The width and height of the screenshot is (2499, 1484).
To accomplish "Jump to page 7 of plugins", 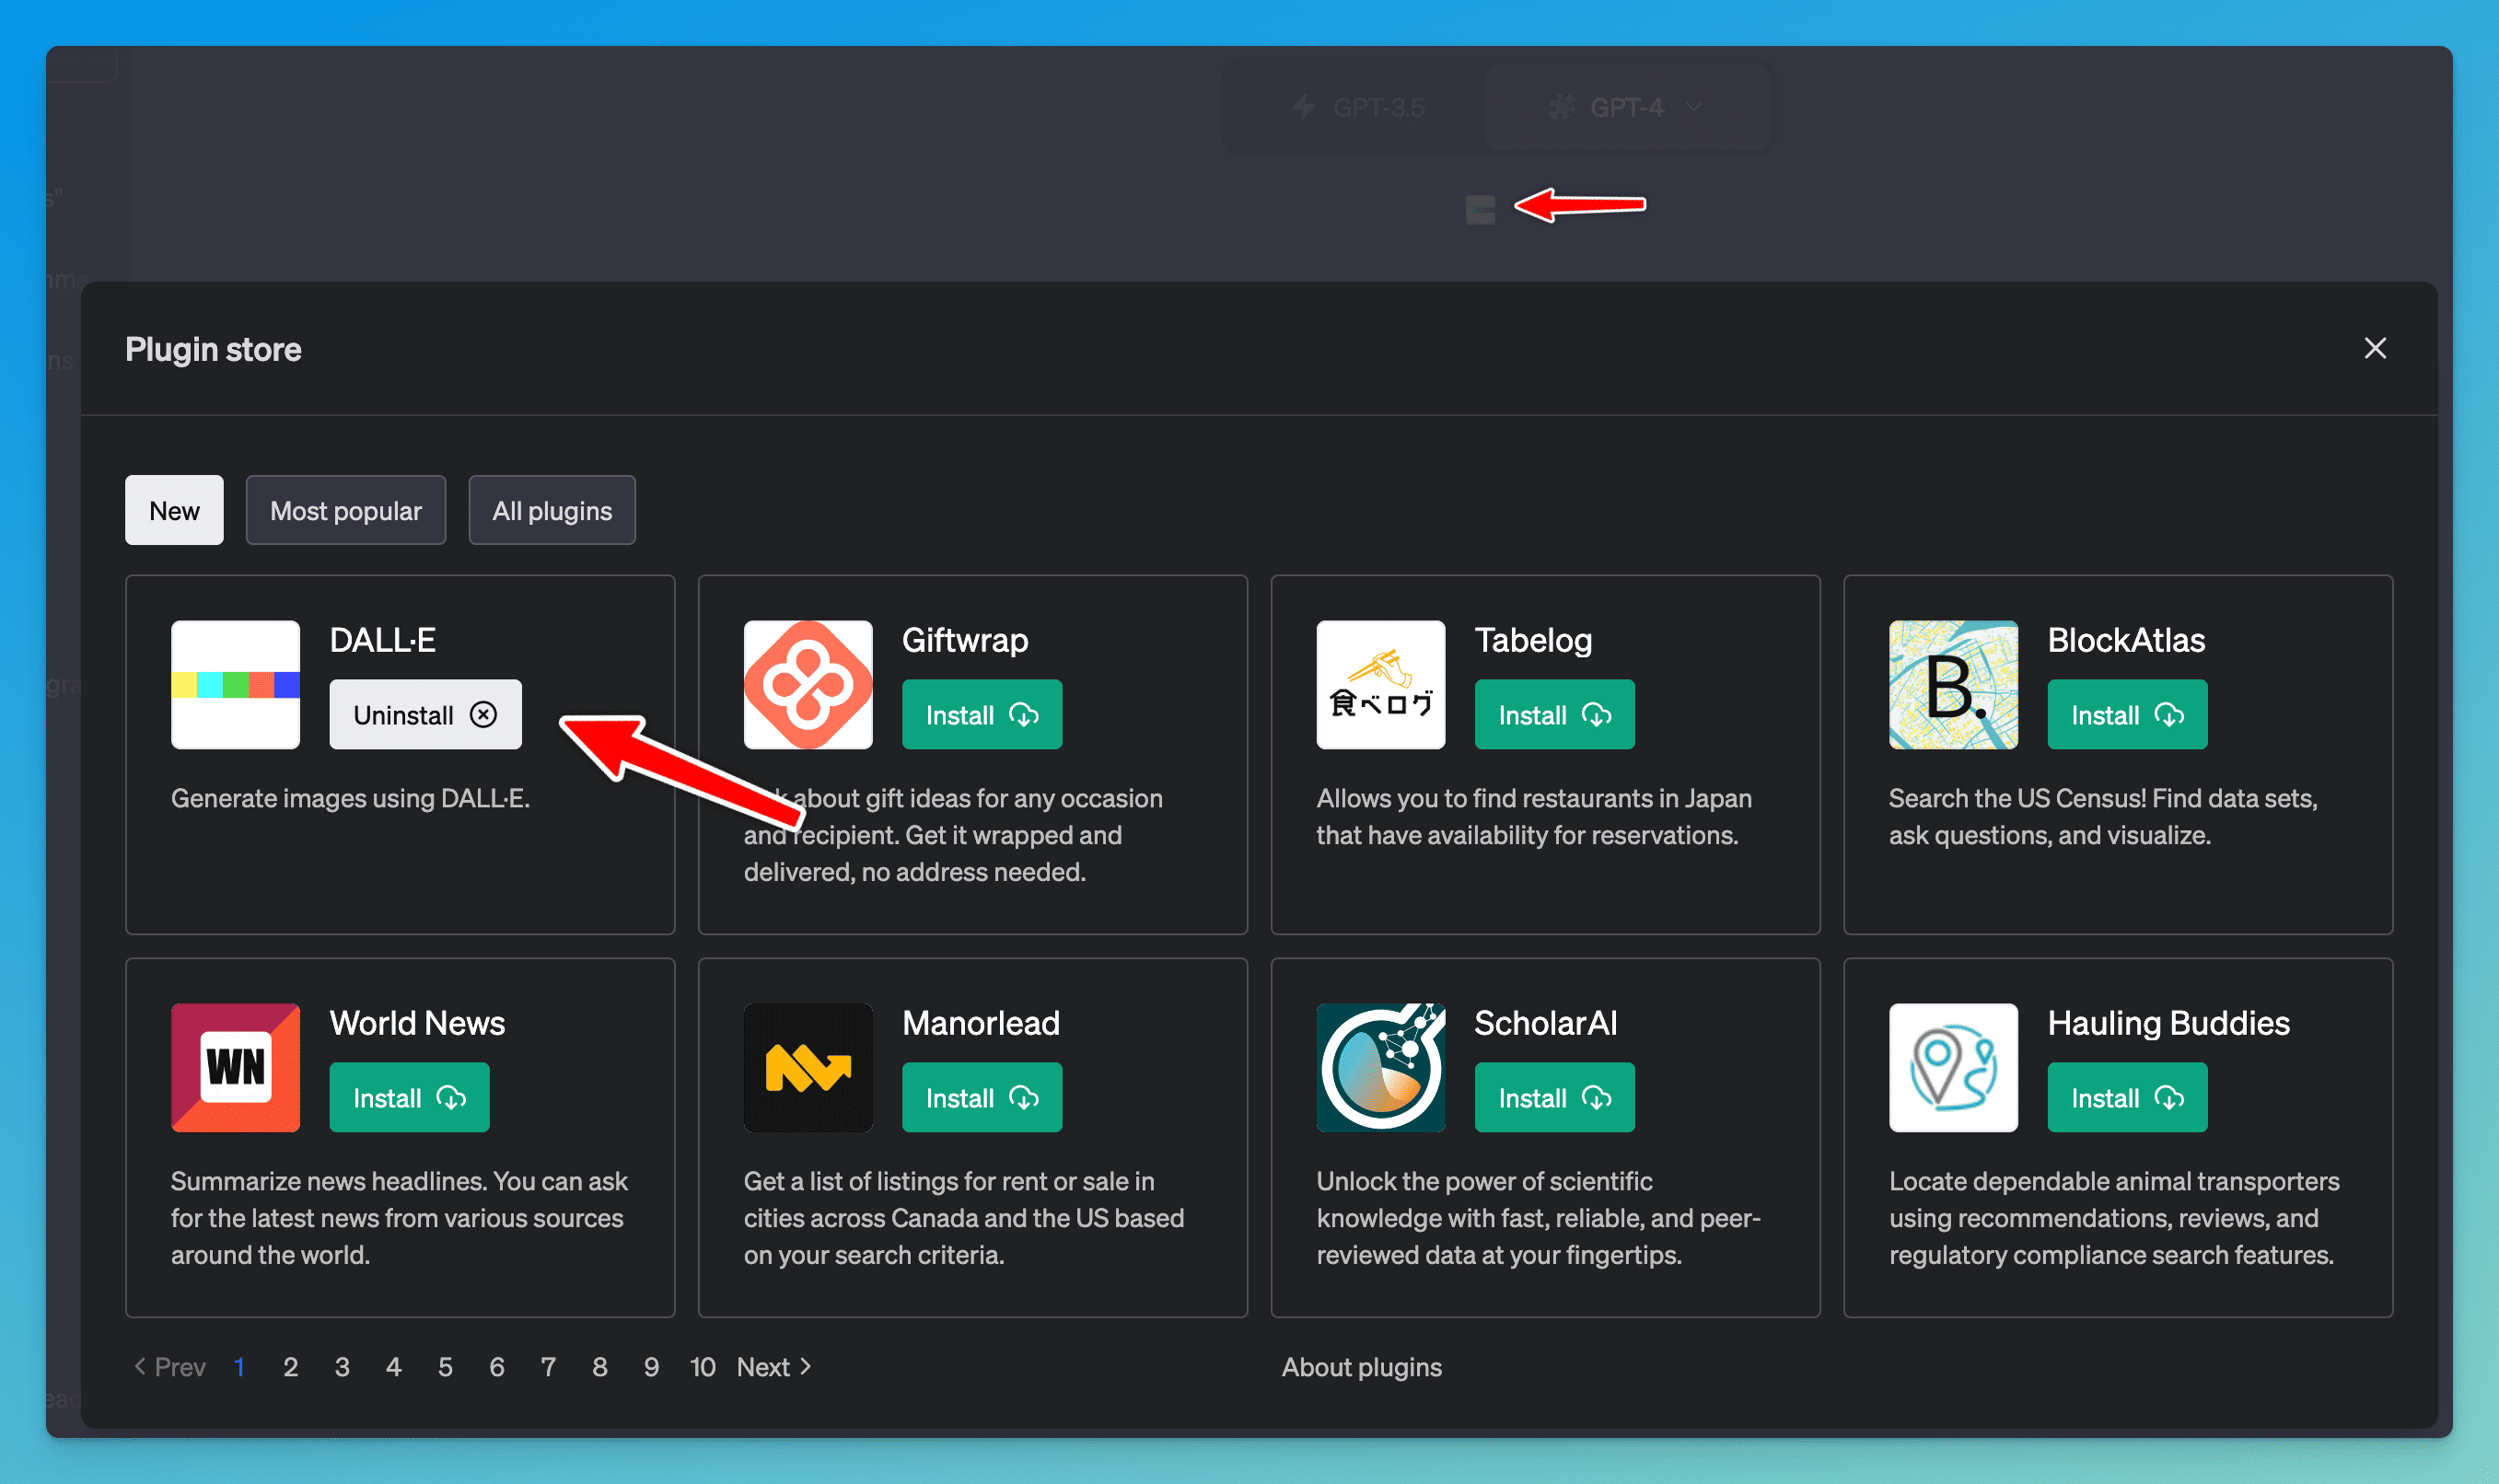I will click(x=548, y=1367).
